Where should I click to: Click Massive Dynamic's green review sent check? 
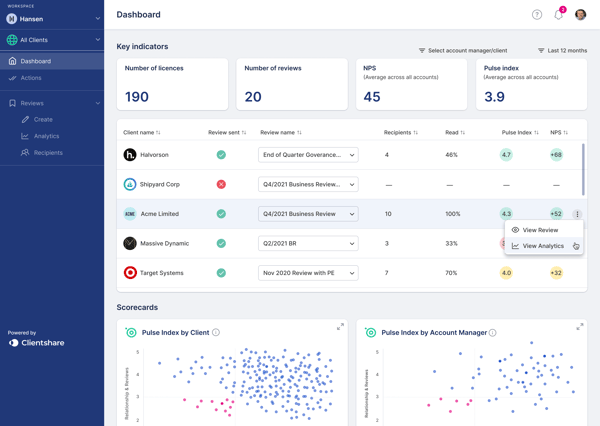tap(221, 243)
